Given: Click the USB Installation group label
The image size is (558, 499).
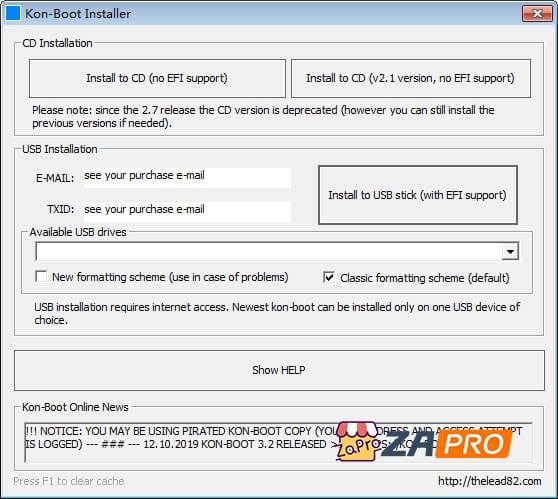Looking at the screenshot, I should (60, 149).
